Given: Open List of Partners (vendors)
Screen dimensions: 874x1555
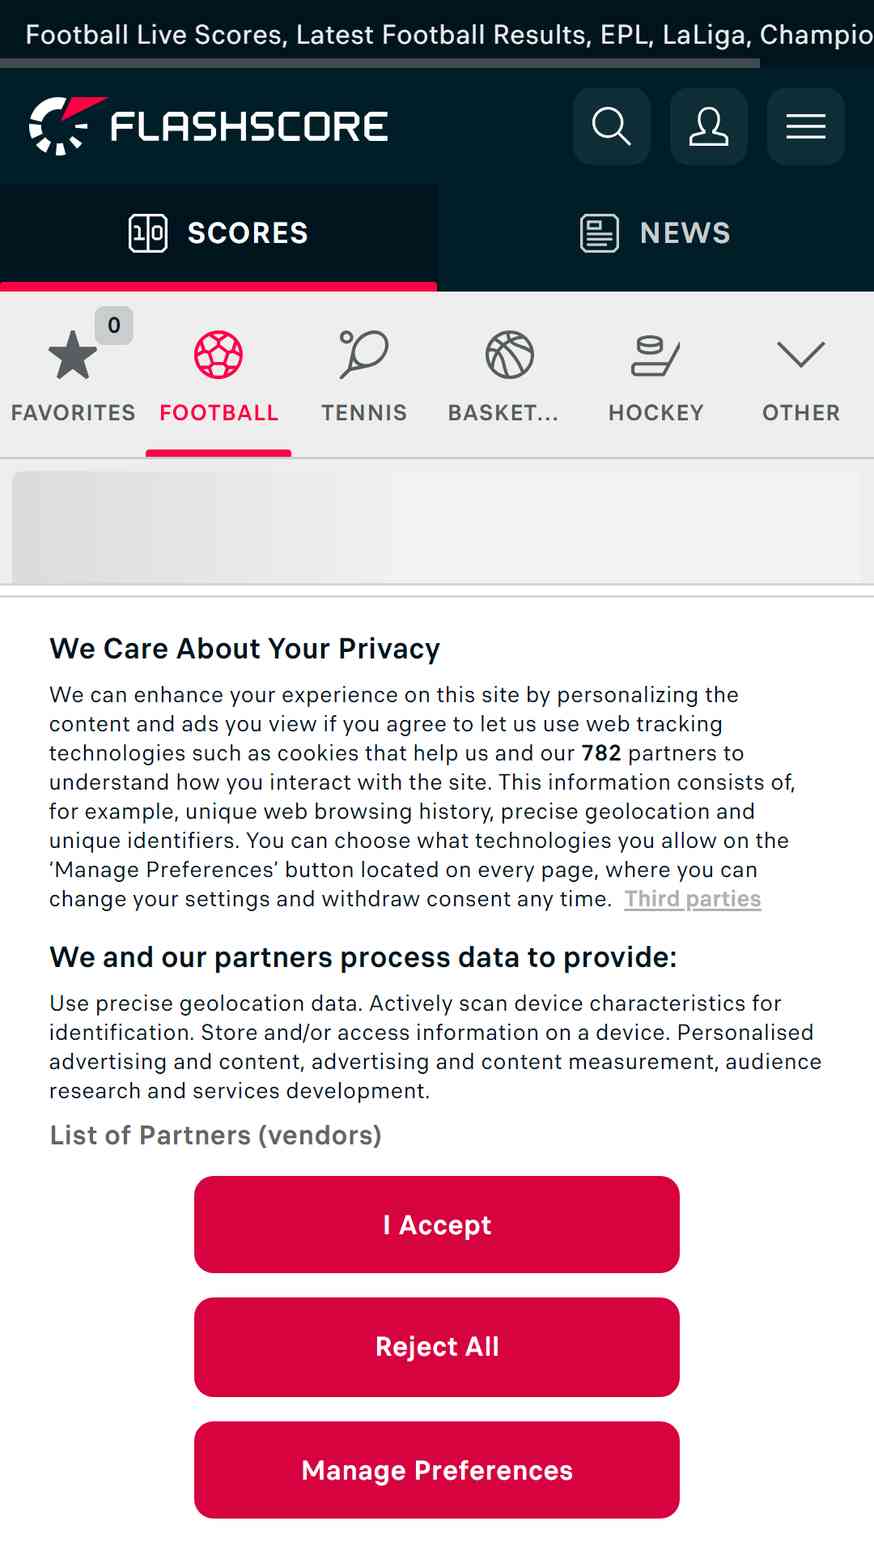Looking at the screenshot, I should [216, 1136].
